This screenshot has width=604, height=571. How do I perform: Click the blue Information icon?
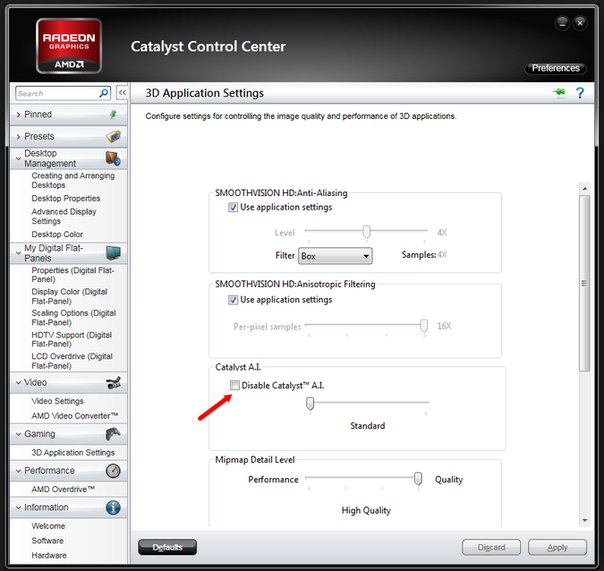(x=113, y=507)
